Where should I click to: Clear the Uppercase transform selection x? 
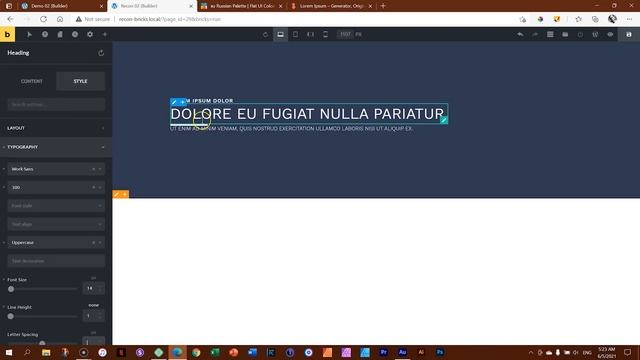click(x=93, y=242)
